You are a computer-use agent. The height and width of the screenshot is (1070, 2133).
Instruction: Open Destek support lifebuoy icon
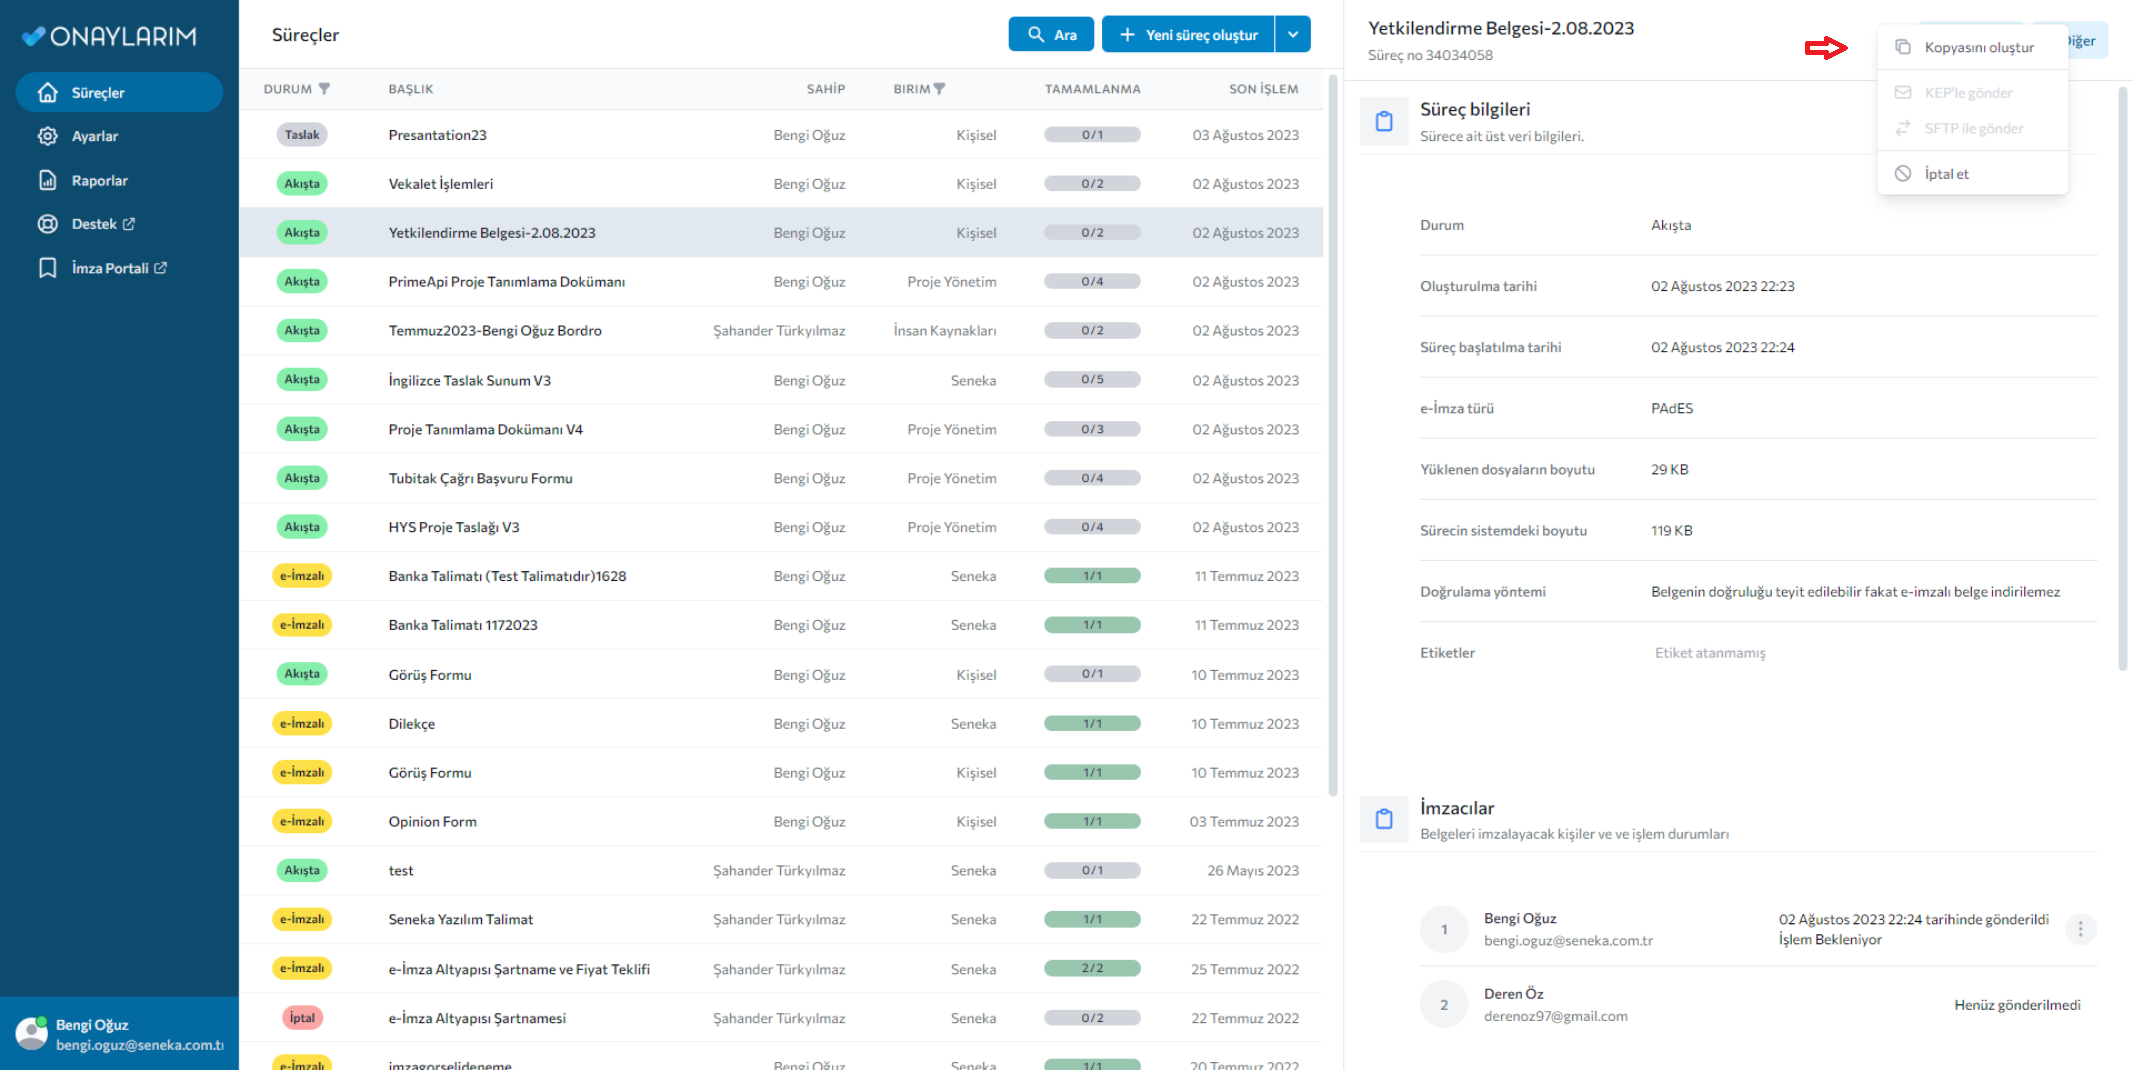pos(47,224)
